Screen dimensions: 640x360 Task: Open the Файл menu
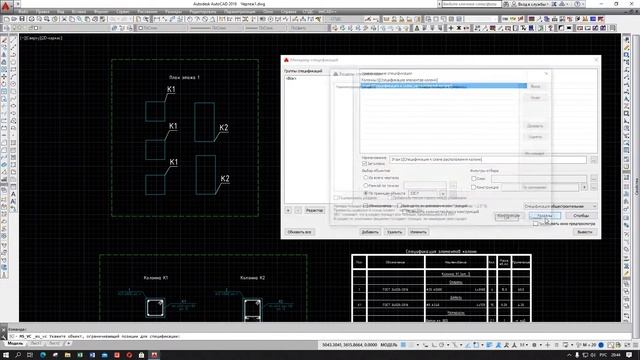[23, 12]
